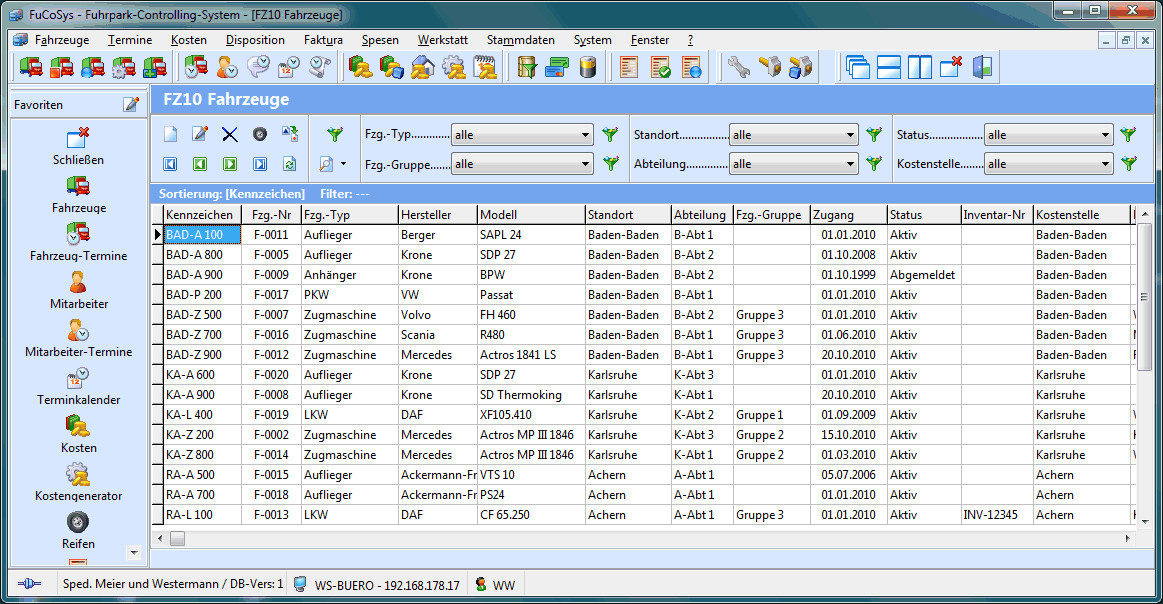This screenshot has width=1163, height=604.
Task: Click the Reifen tire icon
Action: [78, 523]
